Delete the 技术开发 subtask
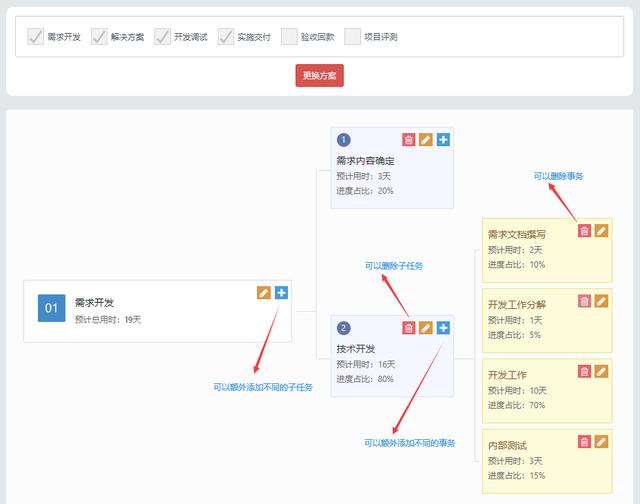The width and height of the screenshot is (640, 504). coord(409,328)
